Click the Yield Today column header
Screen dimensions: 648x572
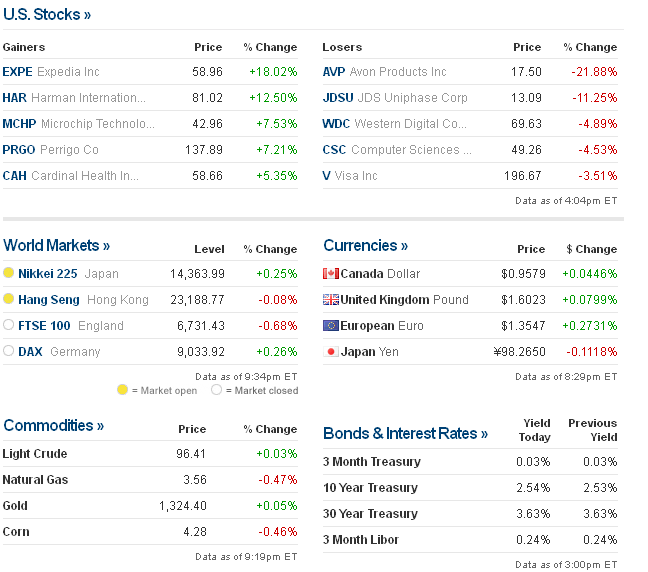coord(535,430)
